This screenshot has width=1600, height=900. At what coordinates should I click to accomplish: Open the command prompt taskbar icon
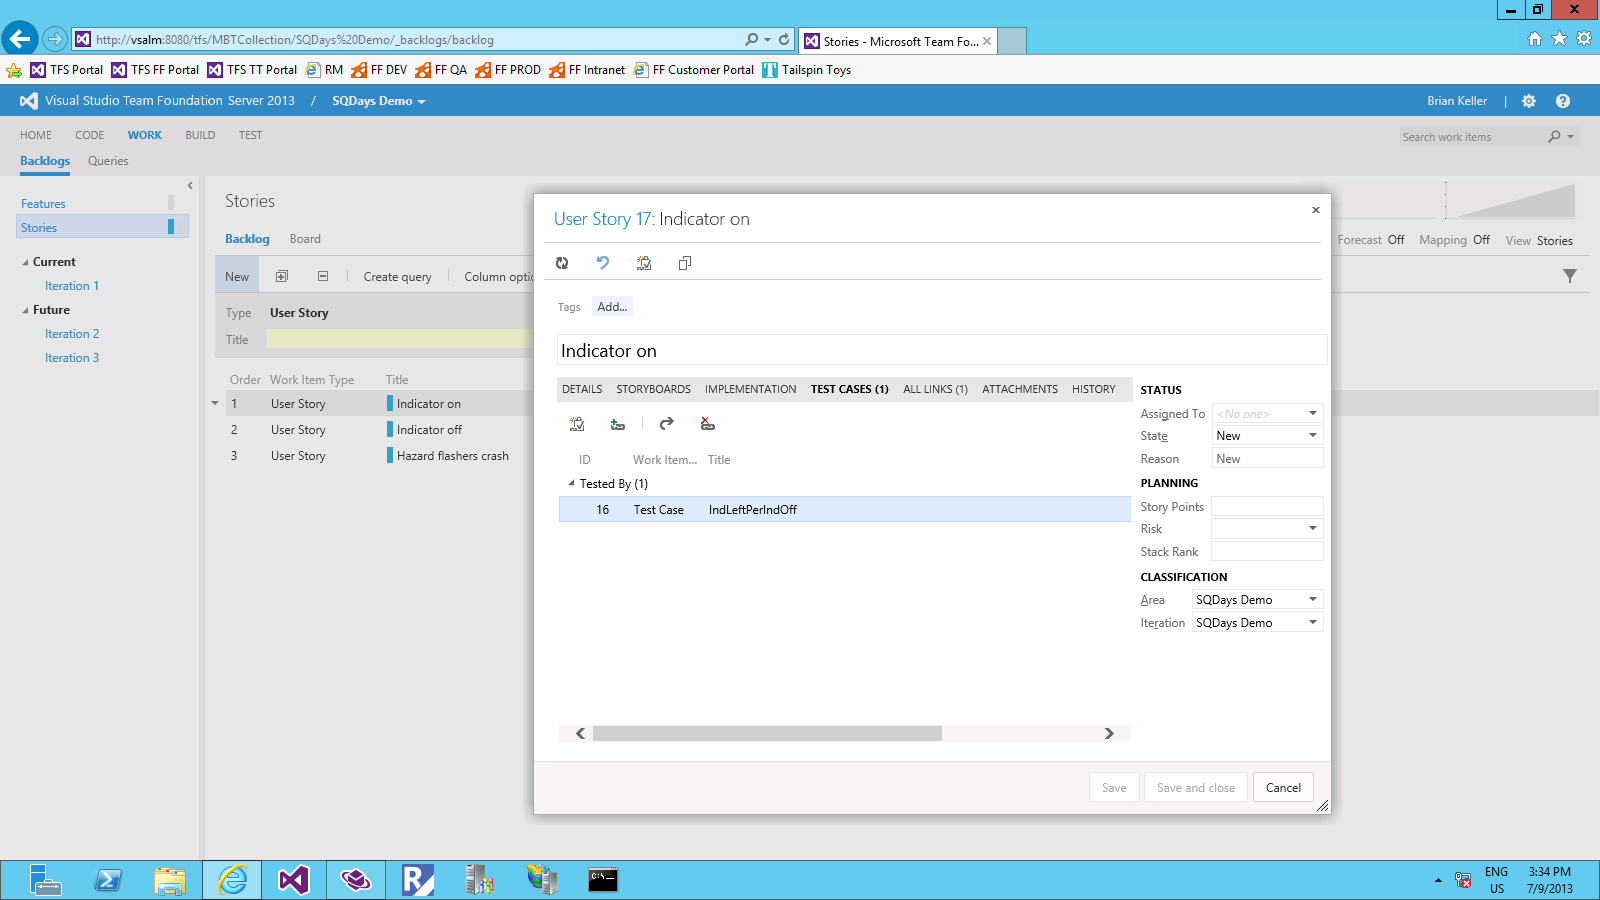click(x=603, y=880)
